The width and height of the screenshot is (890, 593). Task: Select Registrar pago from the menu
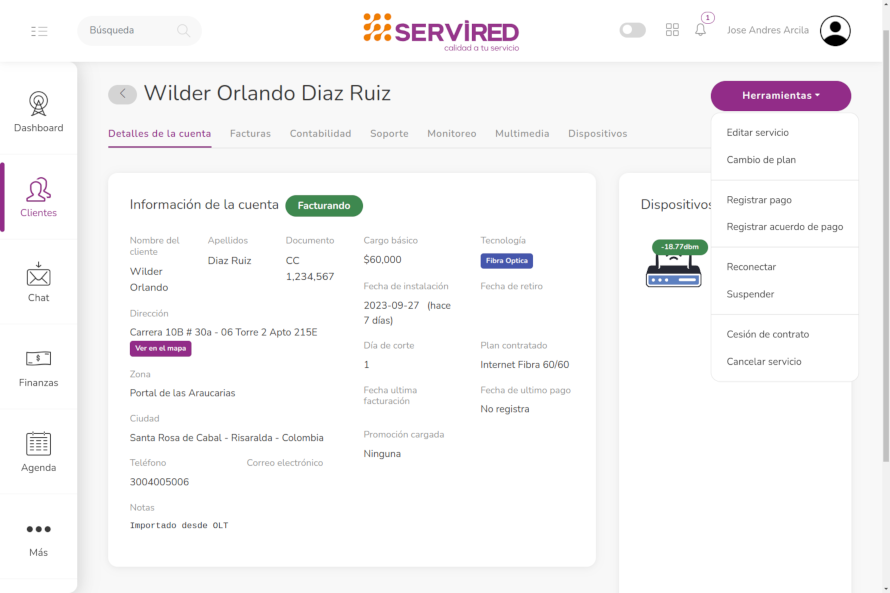pos(758,200)
